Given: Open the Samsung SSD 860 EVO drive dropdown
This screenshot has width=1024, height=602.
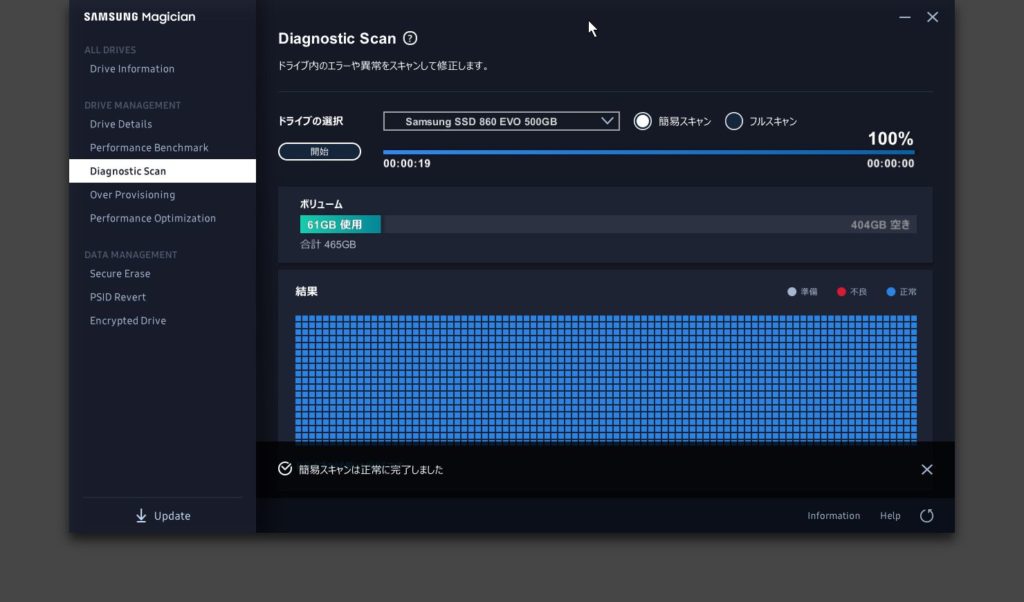Looking at the screenshot, I should tap(502, 121).
